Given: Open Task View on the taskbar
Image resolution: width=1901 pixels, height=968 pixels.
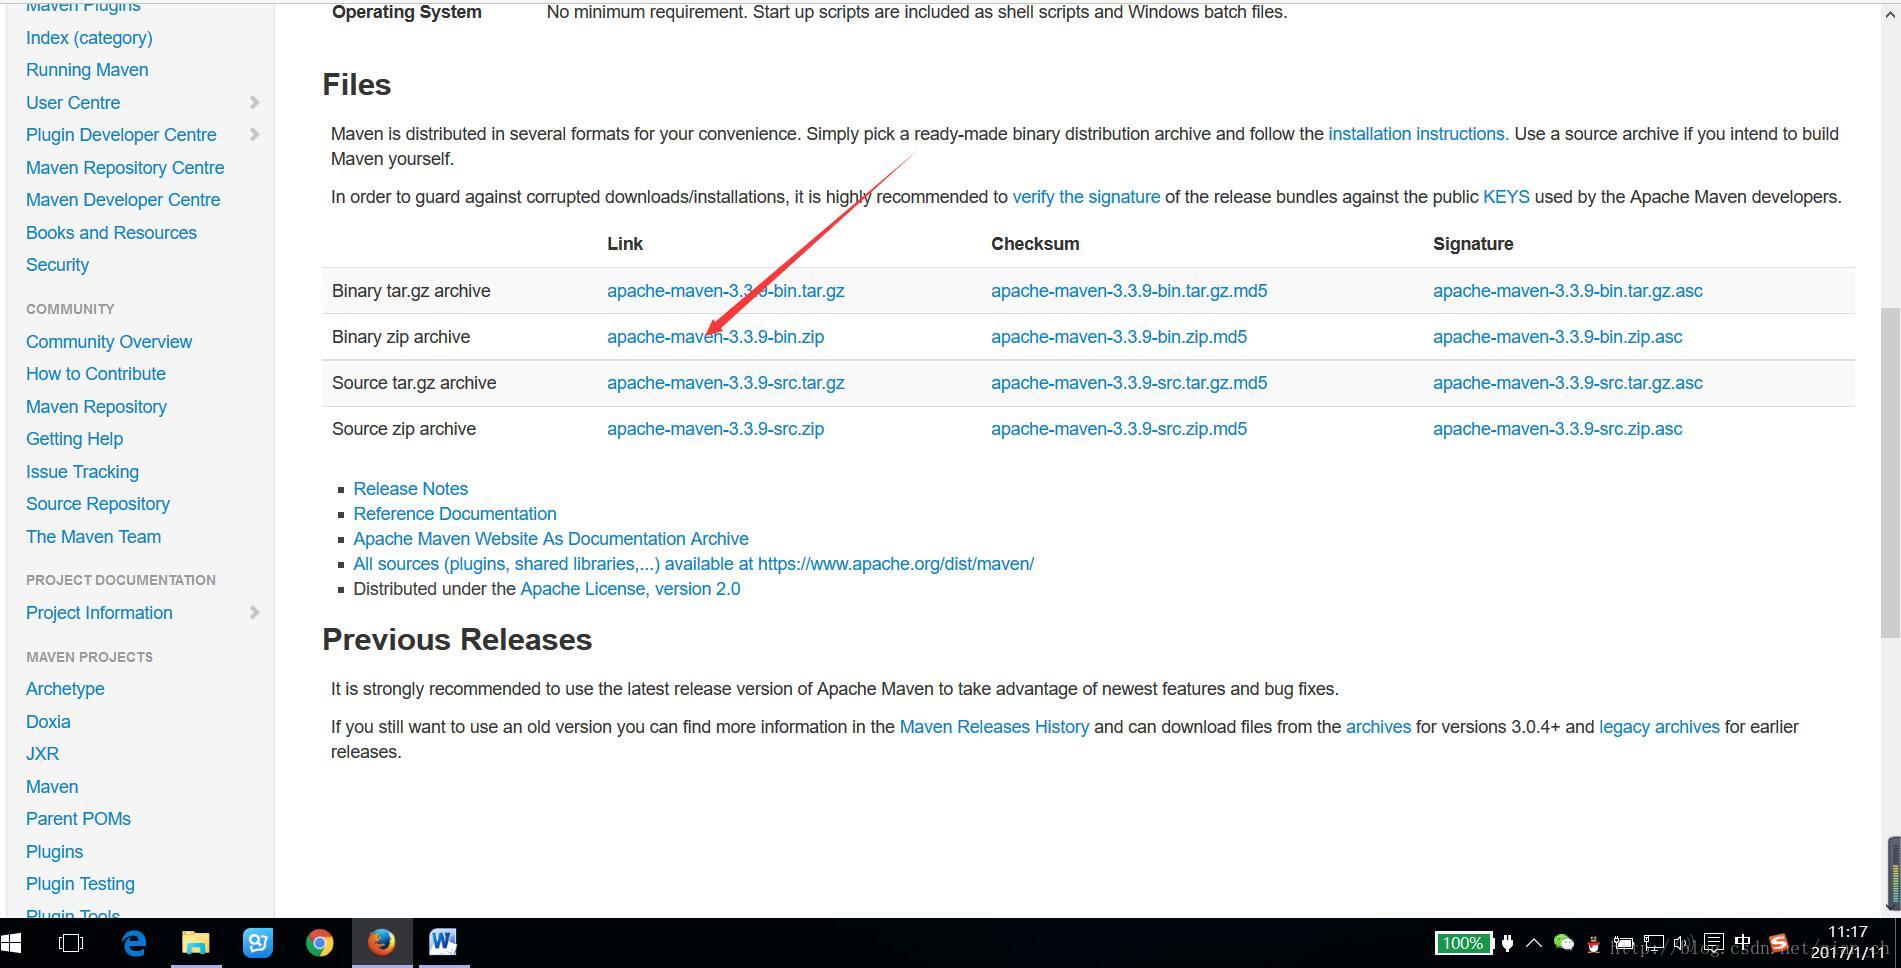Looking at the screenshot, I should [x=71, y=943].
